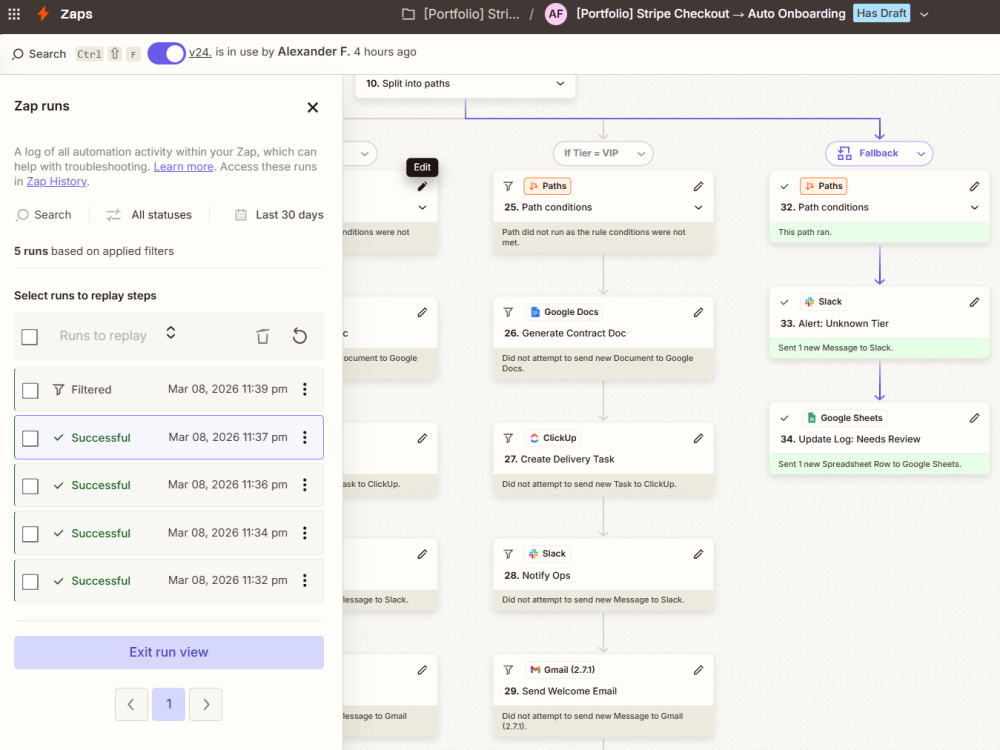Click the runs Search field
The width and height of the screenshot is (1000, 750).
[x=44, y=215]
